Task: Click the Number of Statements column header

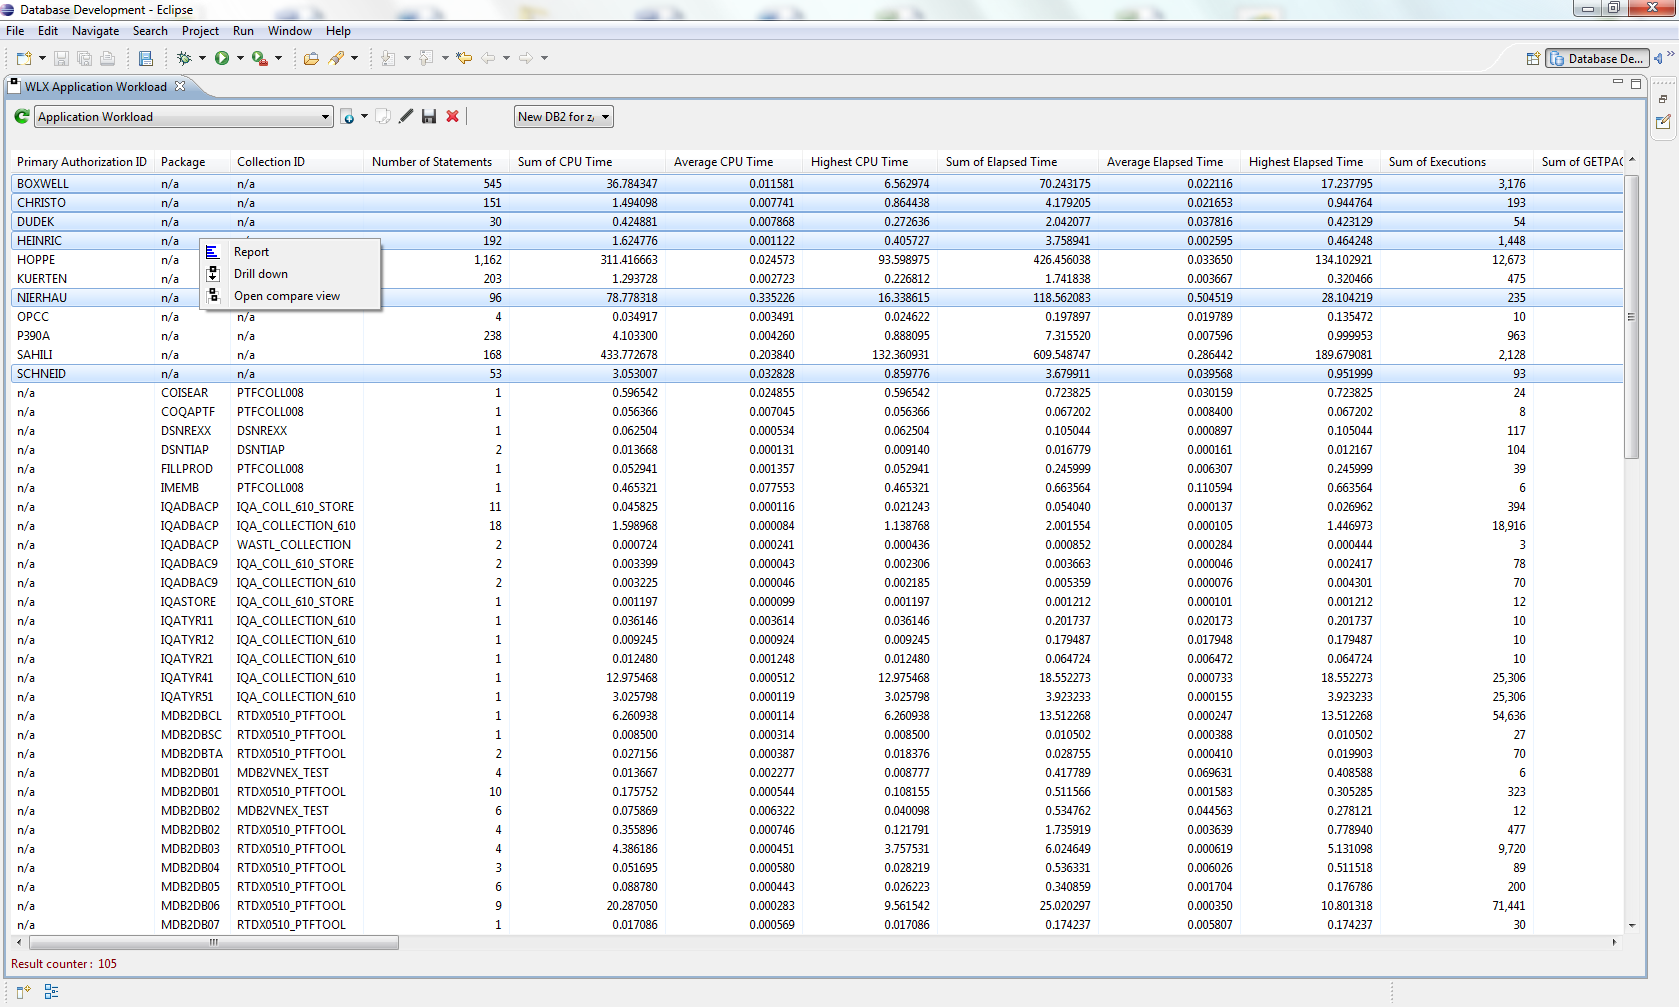Action: tap(431, 162)
